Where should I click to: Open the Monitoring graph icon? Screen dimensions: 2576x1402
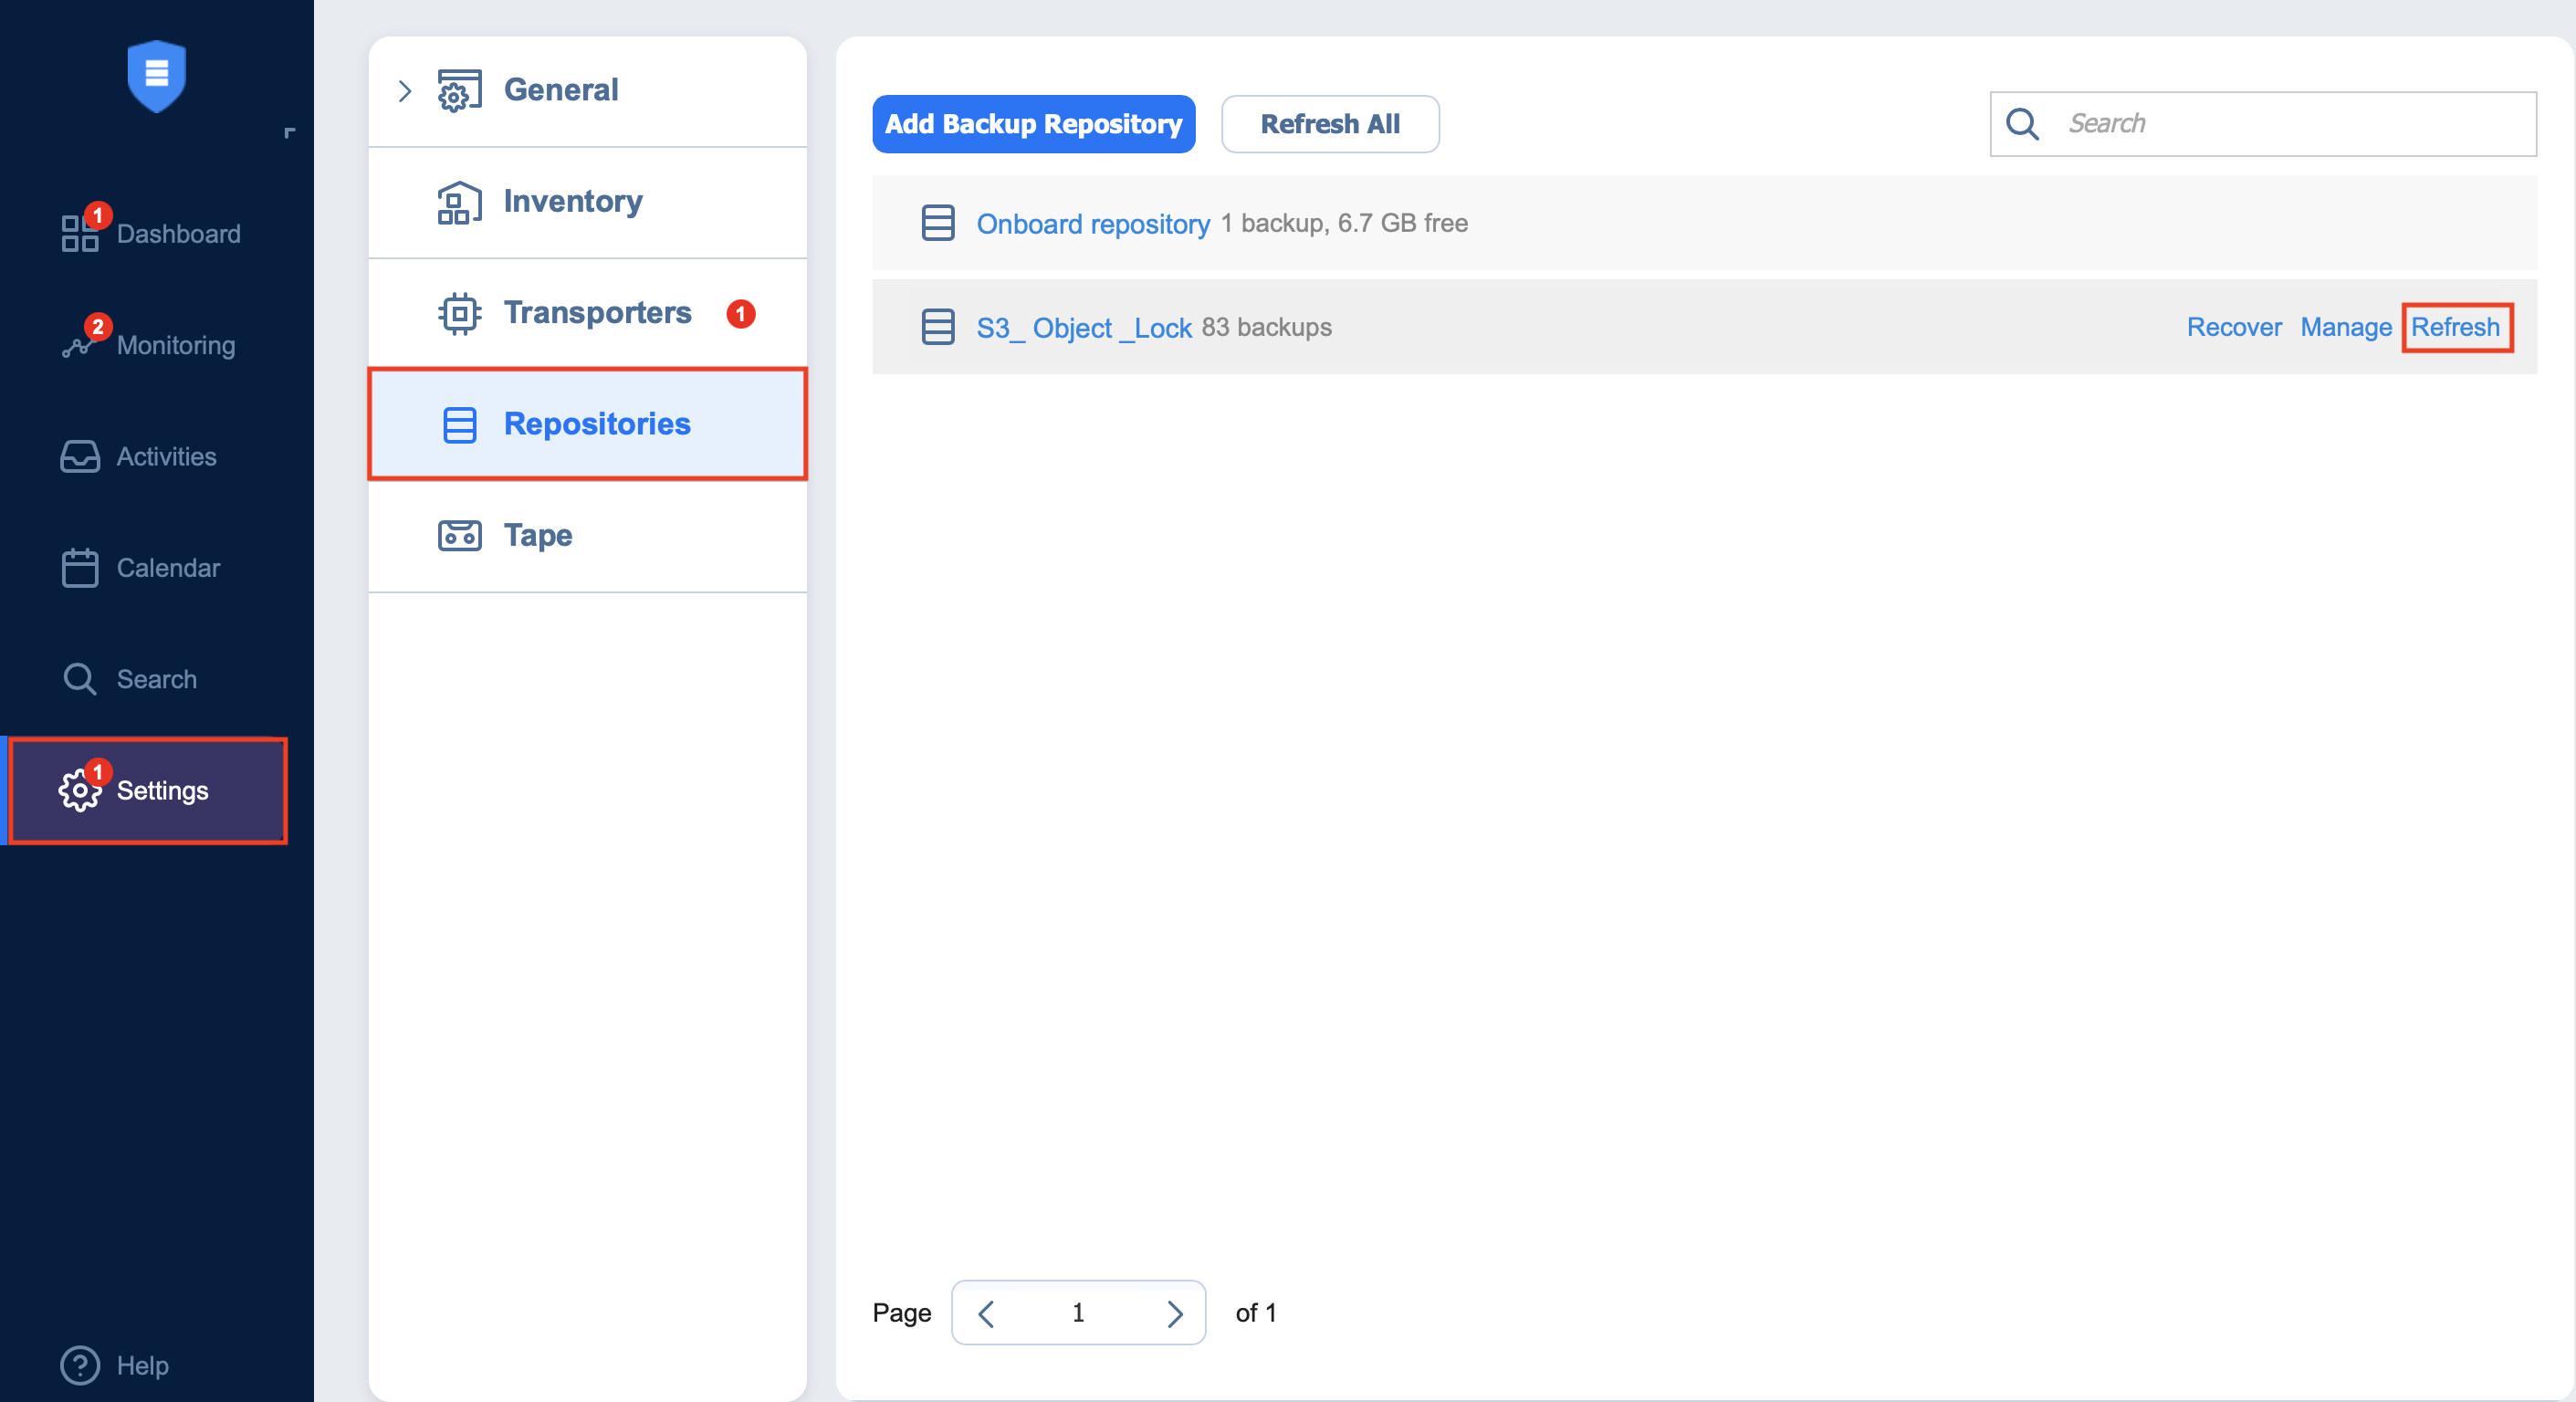point(78,345)
